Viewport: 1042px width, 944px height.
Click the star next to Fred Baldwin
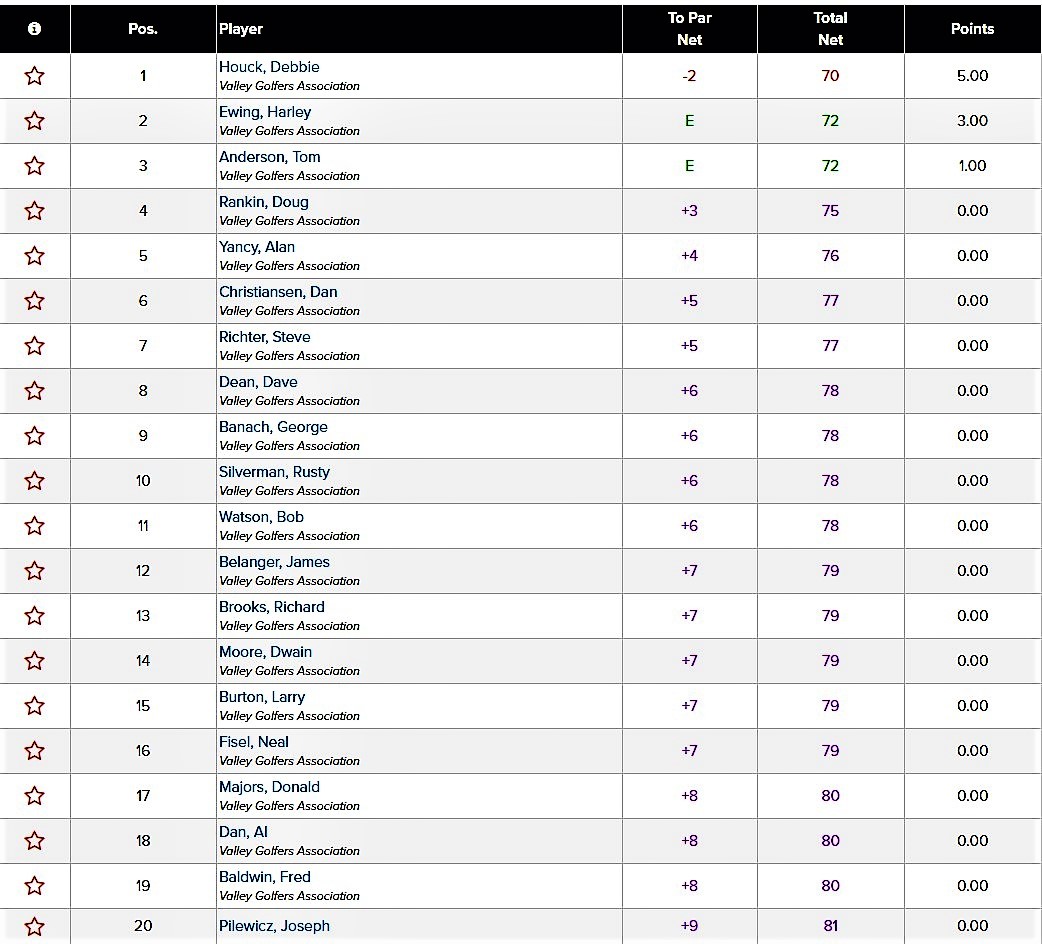click(35, 886)
